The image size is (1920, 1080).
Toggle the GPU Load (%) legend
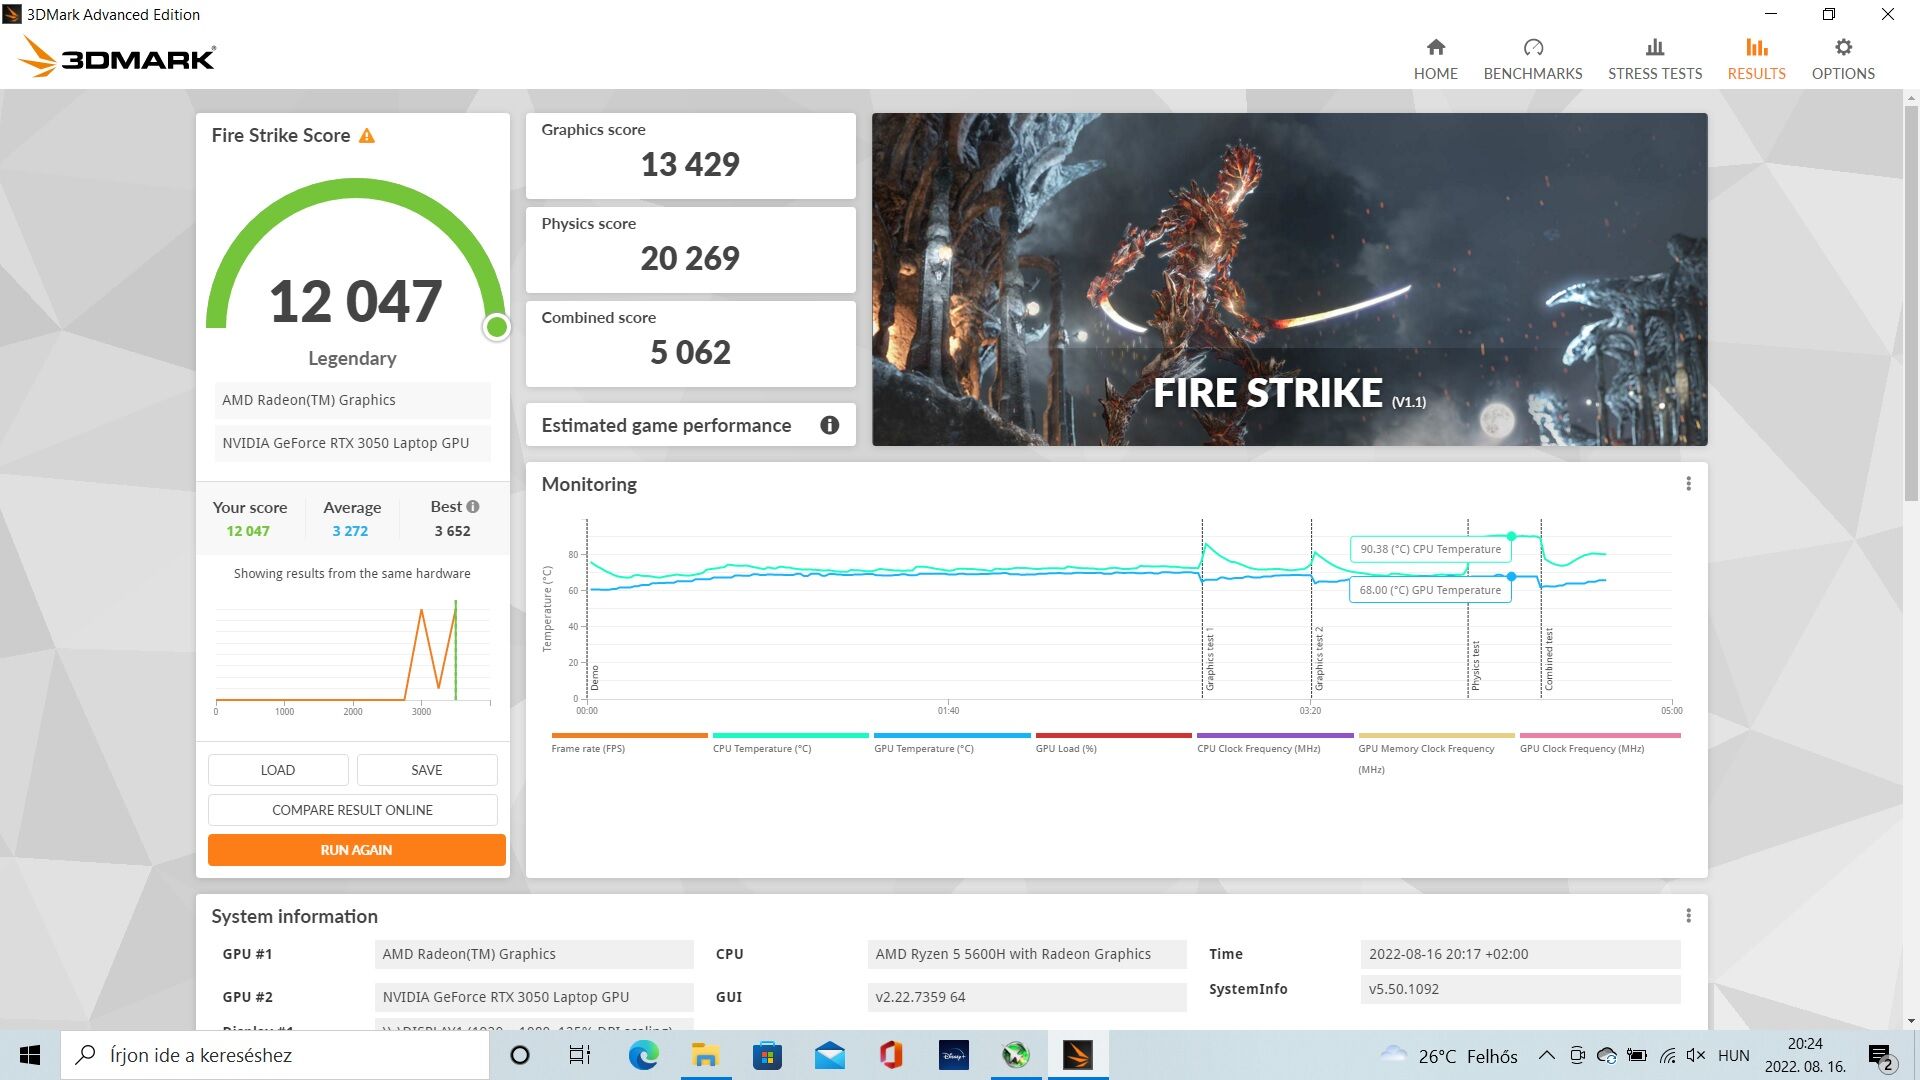click(x=1113, y=743)
